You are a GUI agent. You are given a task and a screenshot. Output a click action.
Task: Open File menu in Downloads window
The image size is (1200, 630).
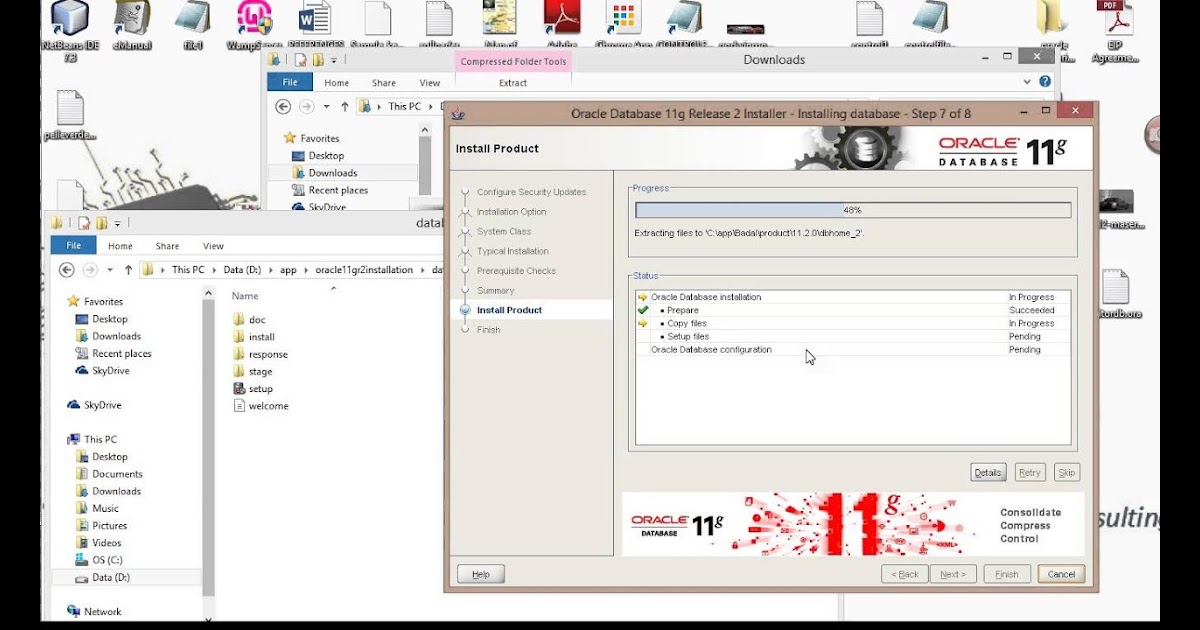click(x=290, y=83)
